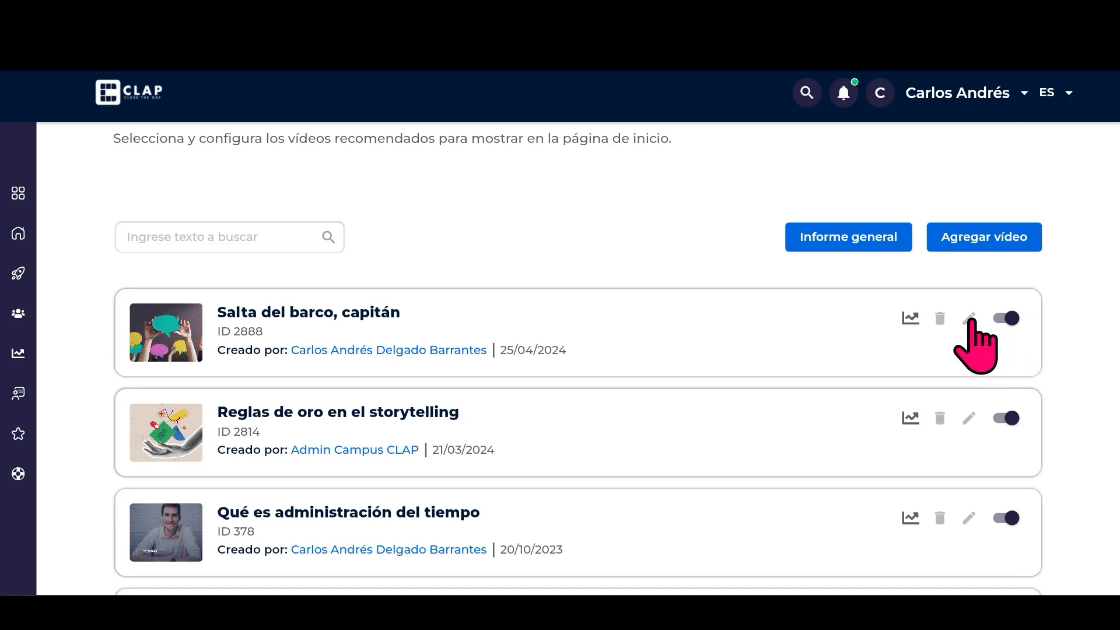
Task: Open the Reglas de oro en el storytelling thumbnail
Action: pos(166,433)
